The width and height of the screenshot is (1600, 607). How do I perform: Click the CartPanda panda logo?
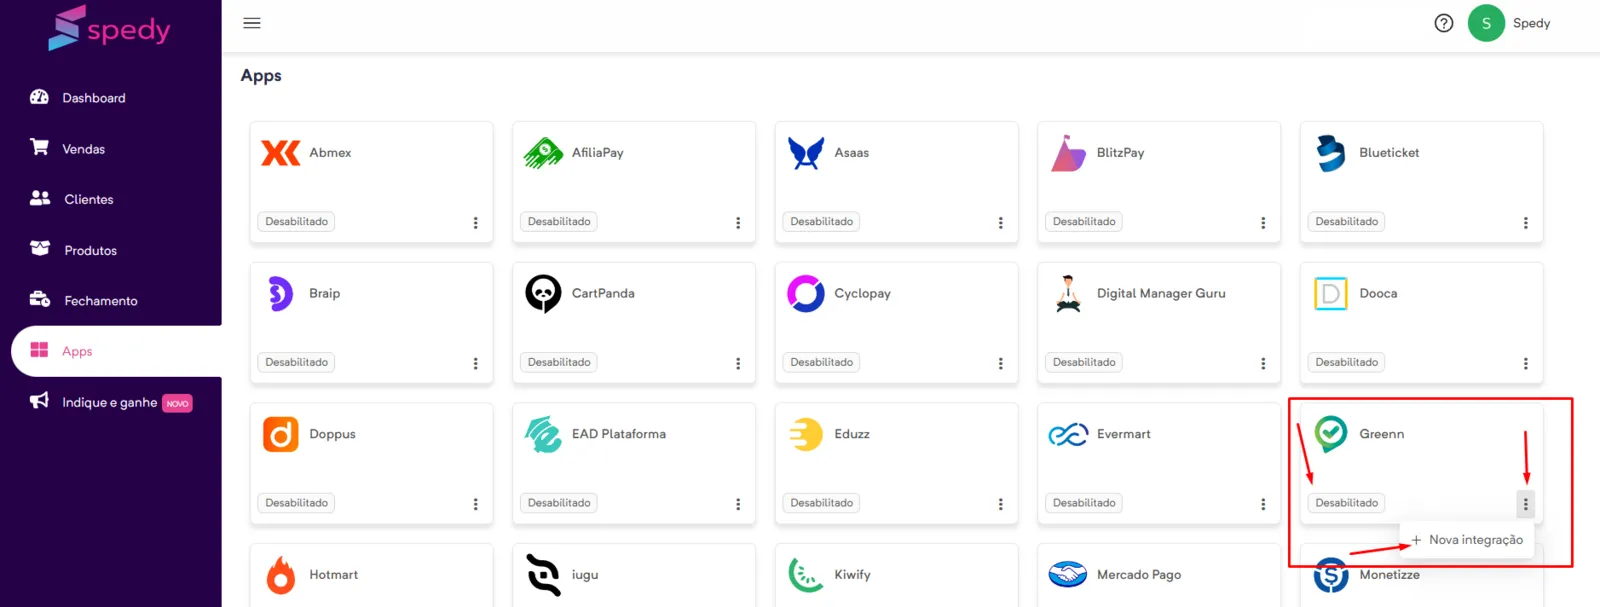(x=543, y=294)
